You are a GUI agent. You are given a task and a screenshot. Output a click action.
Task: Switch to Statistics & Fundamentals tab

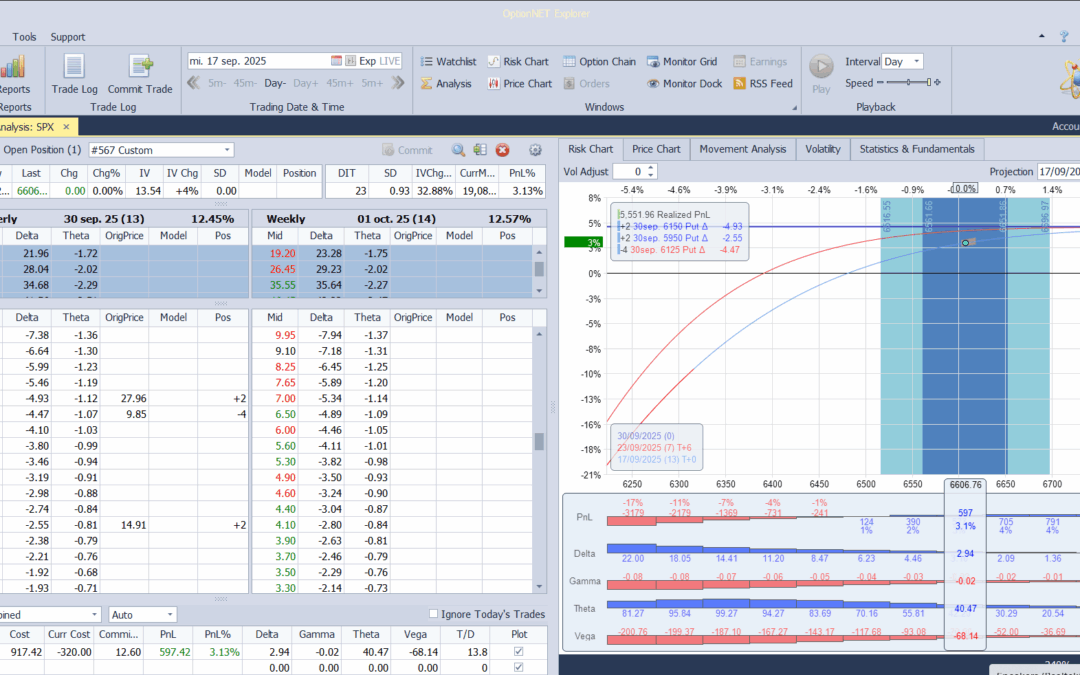[917, 149]
